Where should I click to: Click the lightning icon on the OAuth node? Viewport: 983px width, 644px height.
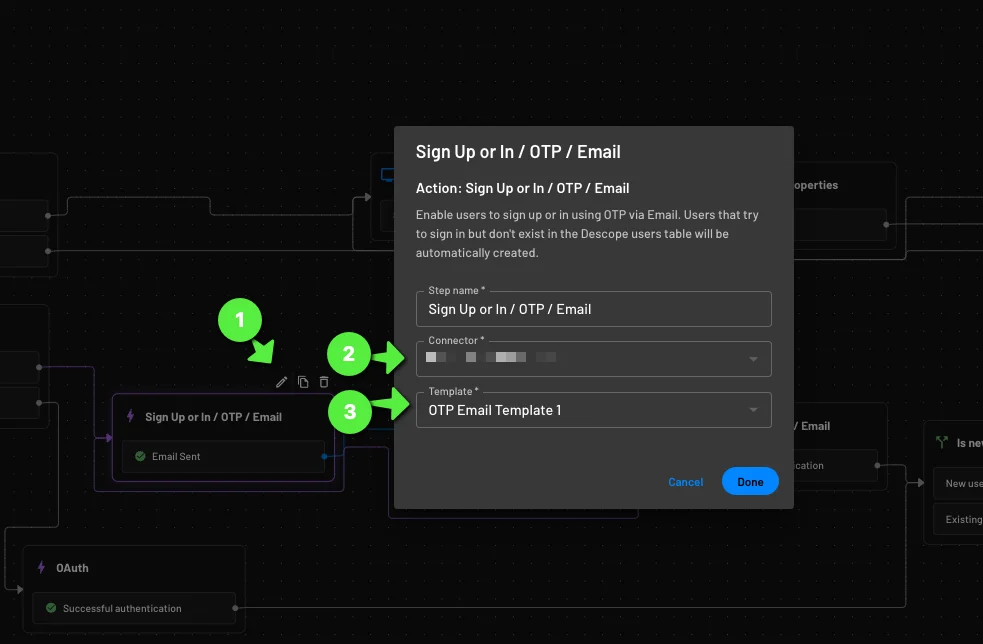(x=41, y=567)
